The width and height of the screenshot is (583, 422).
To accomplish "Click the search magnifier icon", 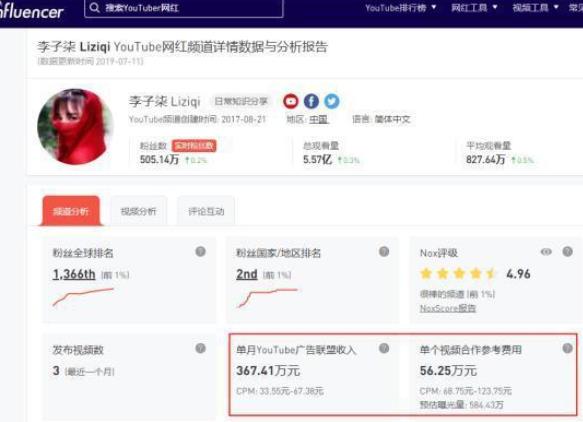I will [x=94, y=7].
